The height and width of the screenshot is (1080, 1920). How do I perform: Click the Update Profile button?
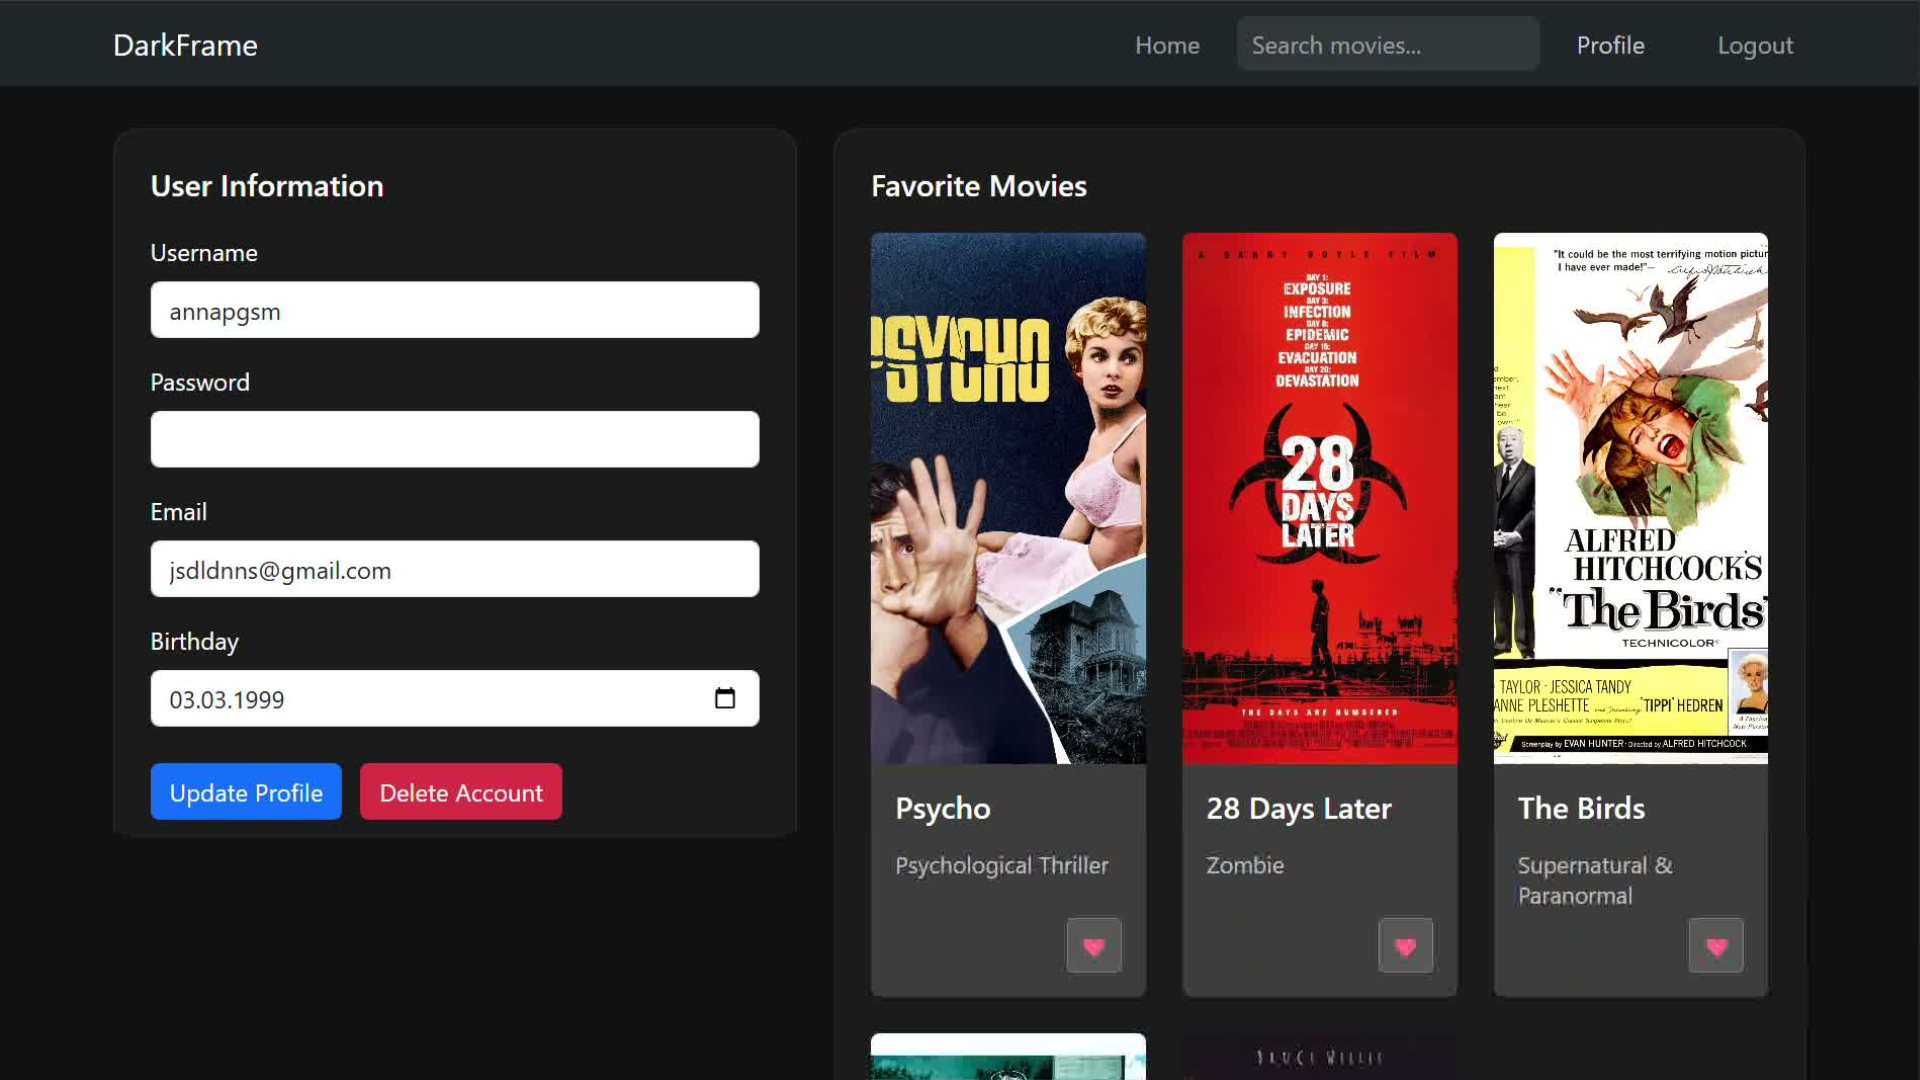tap(246, 792)
